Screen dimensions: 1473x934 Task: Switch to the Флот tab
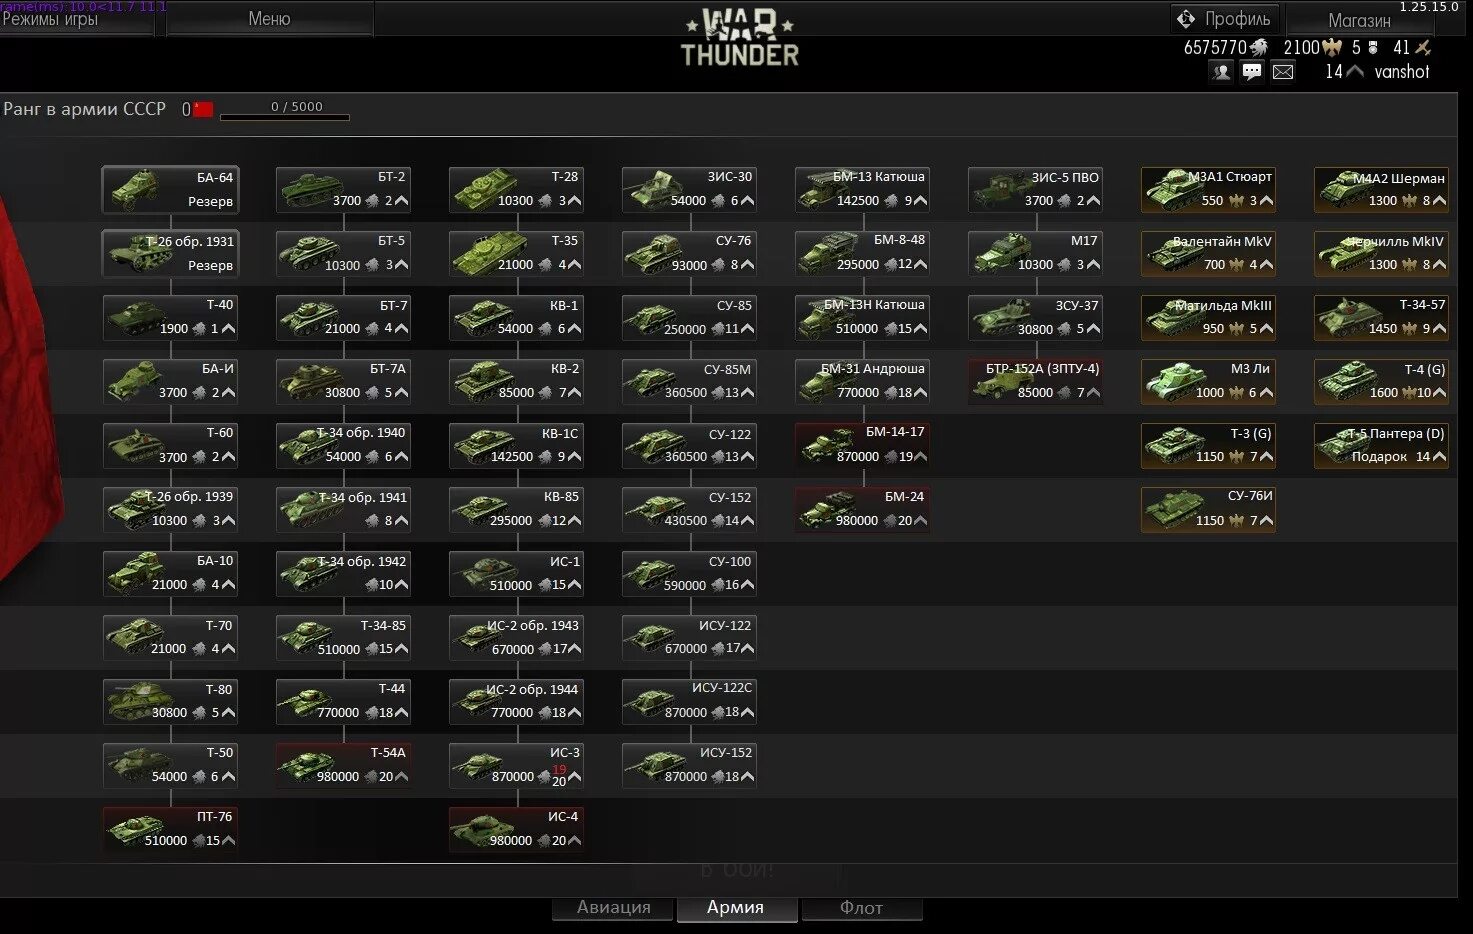tap(861, 908)
